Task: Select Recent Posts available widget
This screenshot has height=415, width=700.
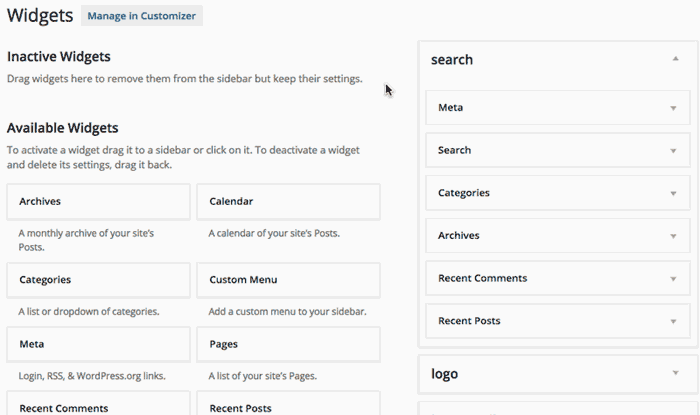Action: [x=288, y=403]
